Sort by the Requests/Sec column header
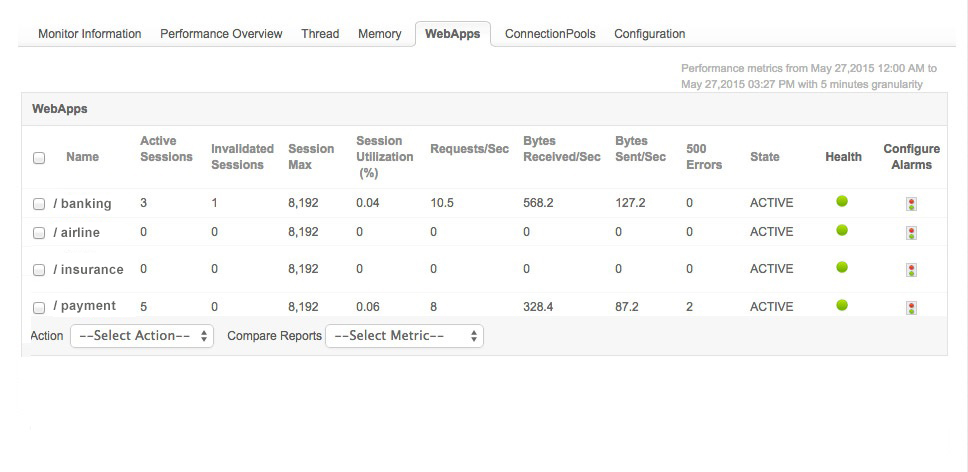The height and width of the screenshot is (472, 968). tap(469, 149)
